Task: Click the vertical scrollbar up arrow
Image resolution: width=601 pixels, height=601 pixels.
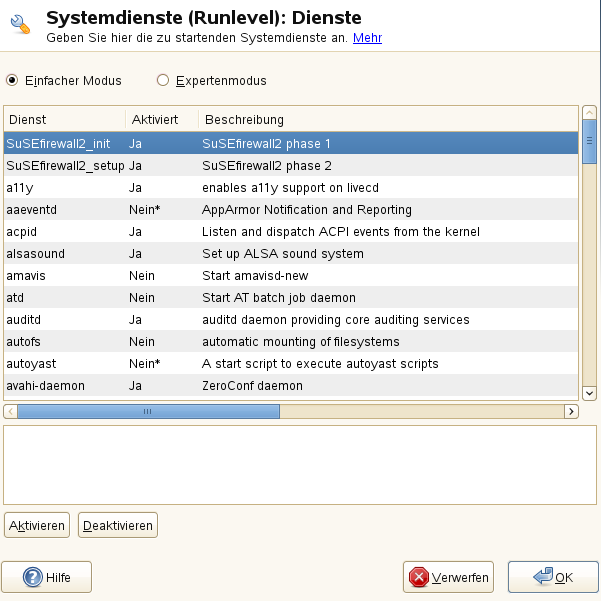Action: tap(589, 113)
